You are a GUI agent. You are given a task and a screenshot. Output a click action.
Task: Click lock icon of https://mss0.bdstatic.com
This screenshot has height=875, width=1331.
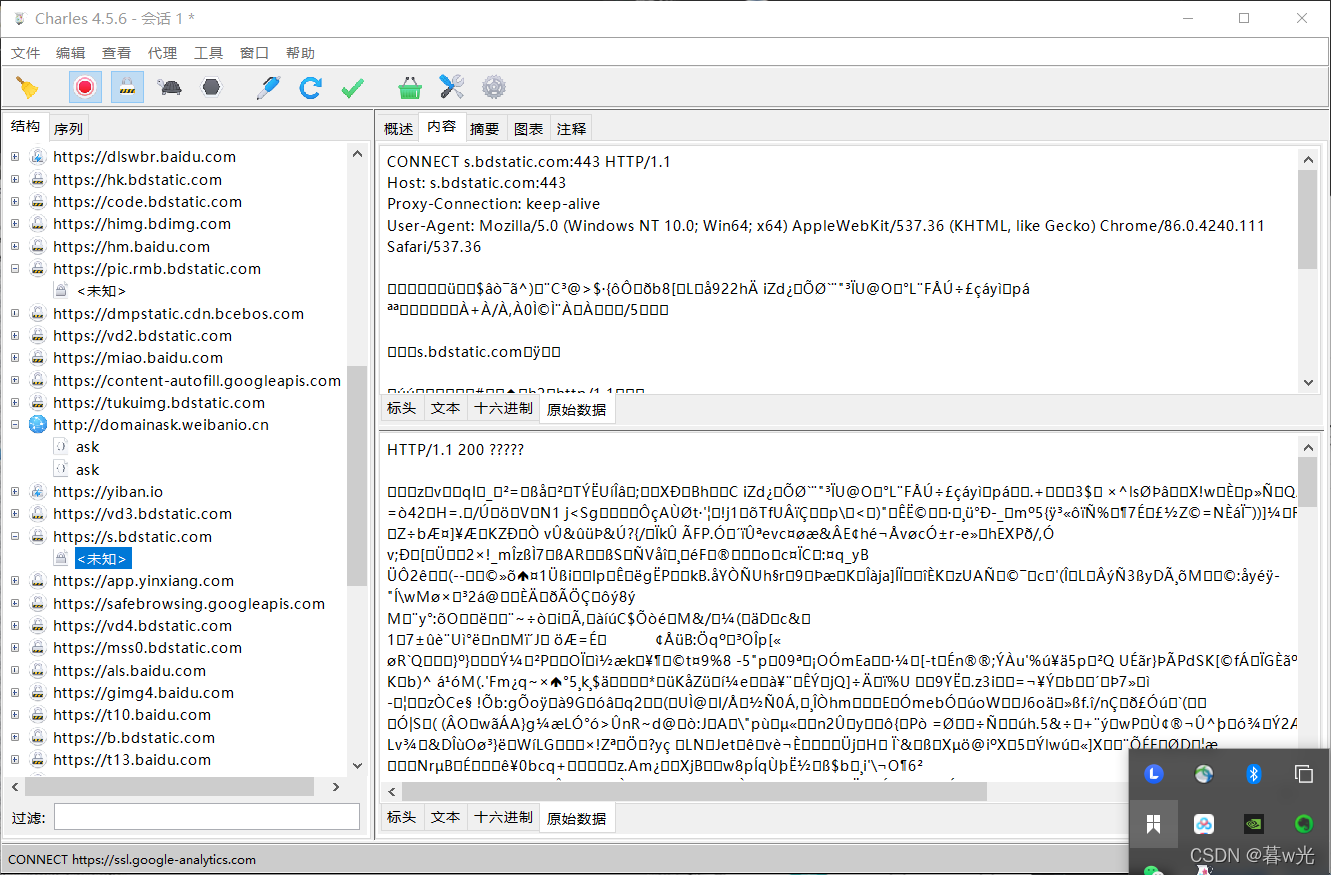click(x=38, y=648)
